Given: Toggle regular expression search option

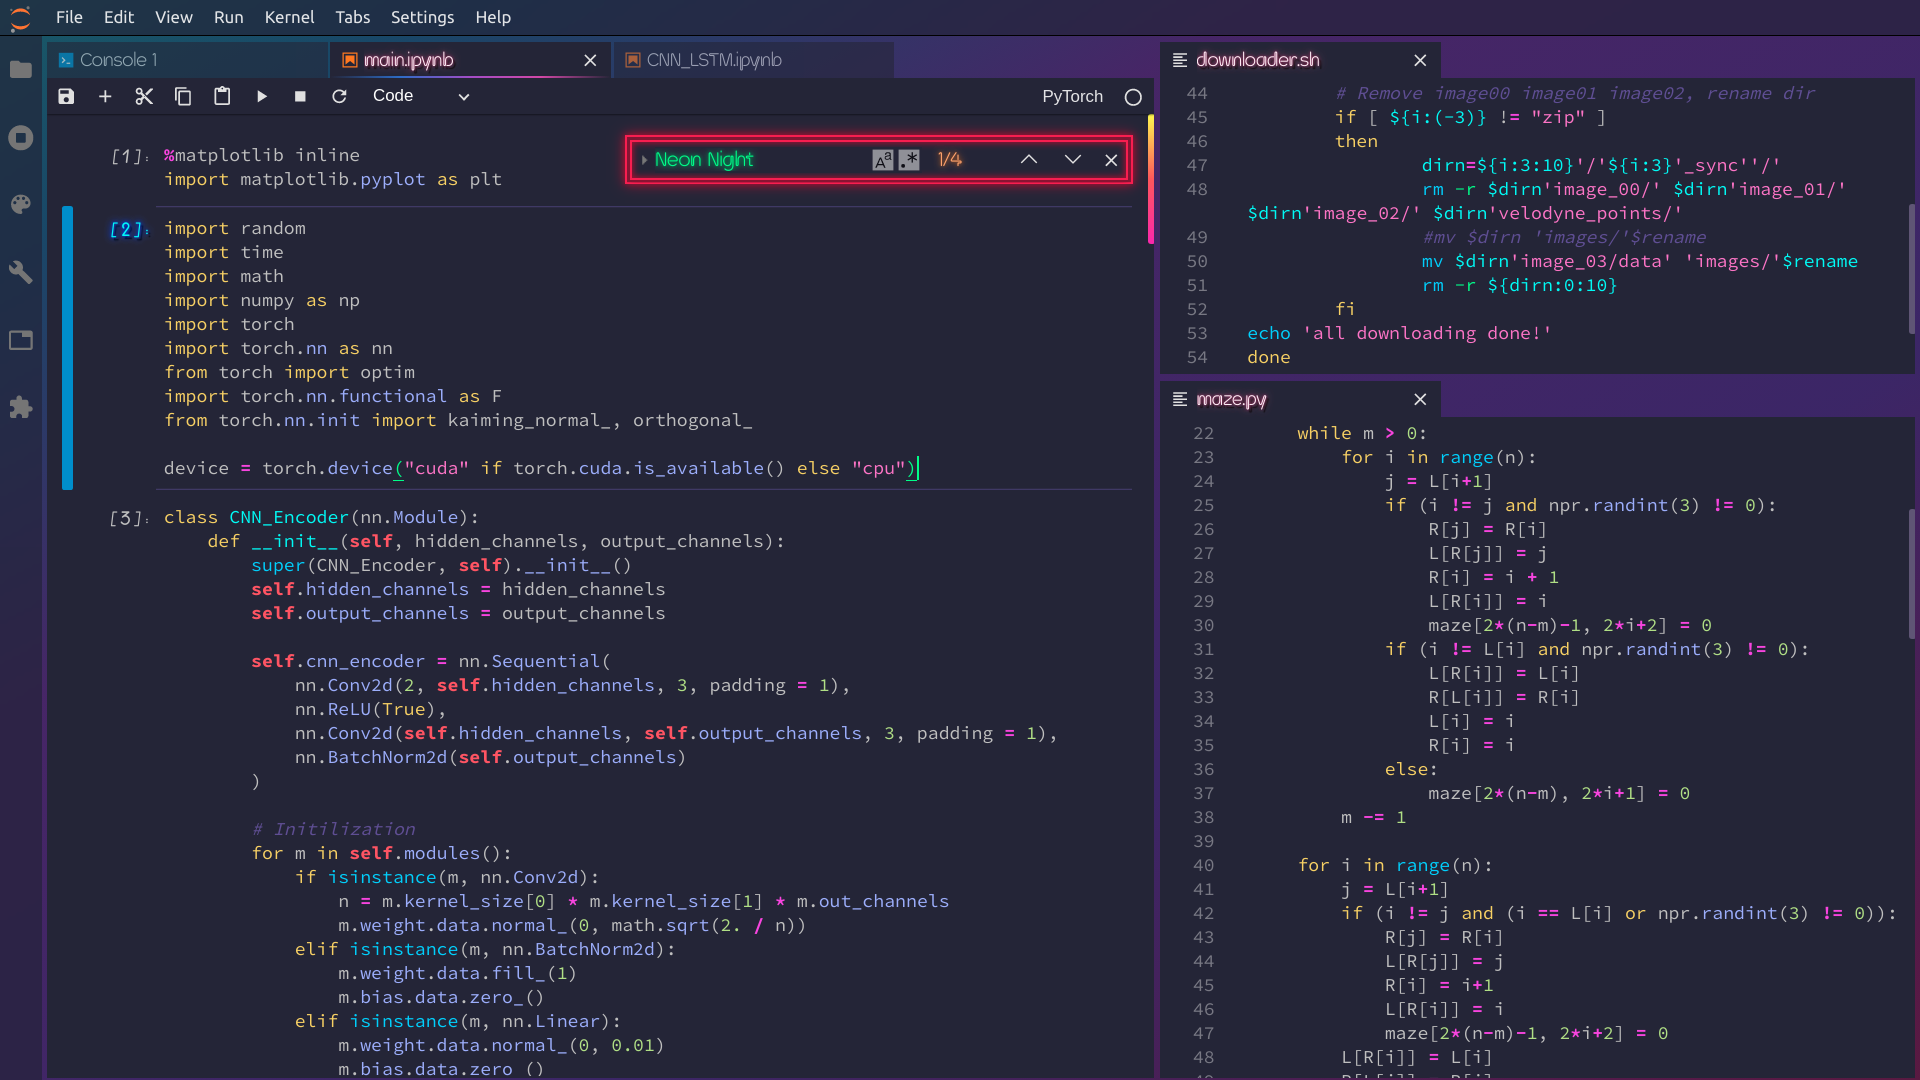Looking at the screenshot, I should pyautogui.click(x=909, y=160).
